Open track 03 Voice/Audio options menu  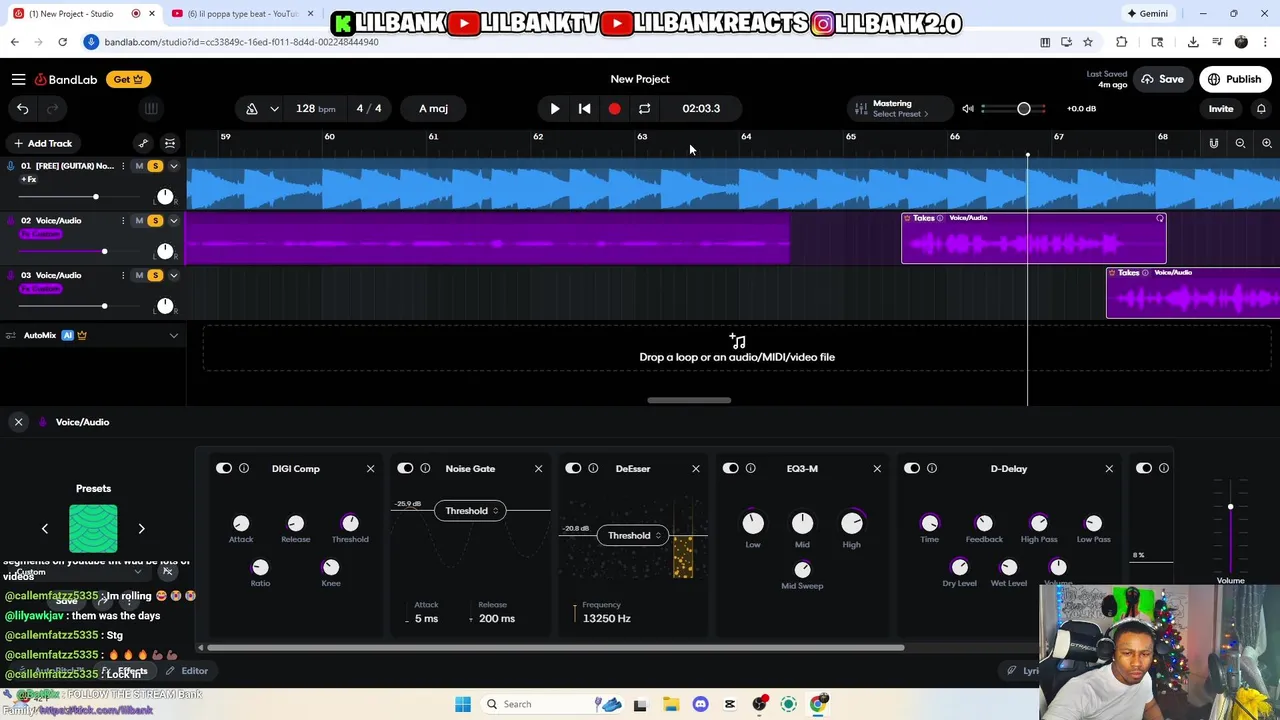coord(124,275)
